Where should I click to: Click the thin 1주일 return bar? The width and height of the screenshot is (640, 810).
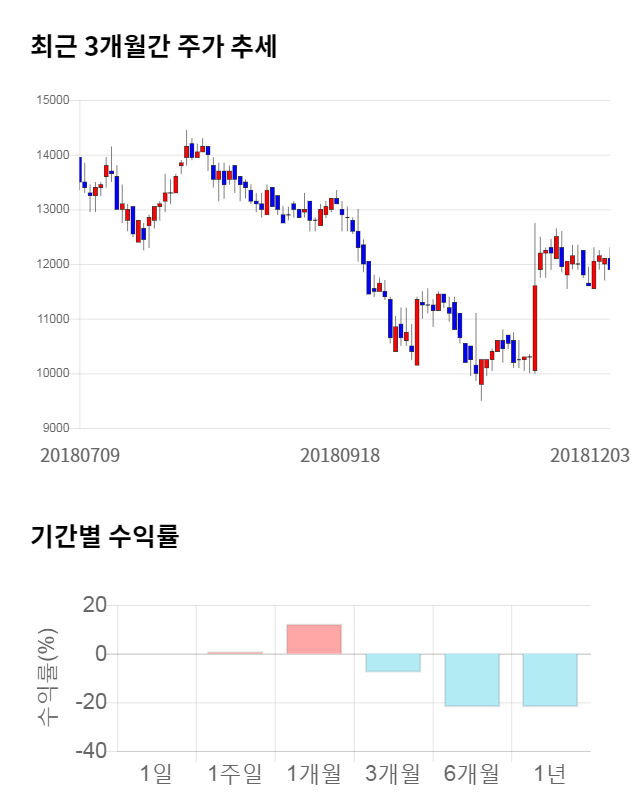(235, 653)
